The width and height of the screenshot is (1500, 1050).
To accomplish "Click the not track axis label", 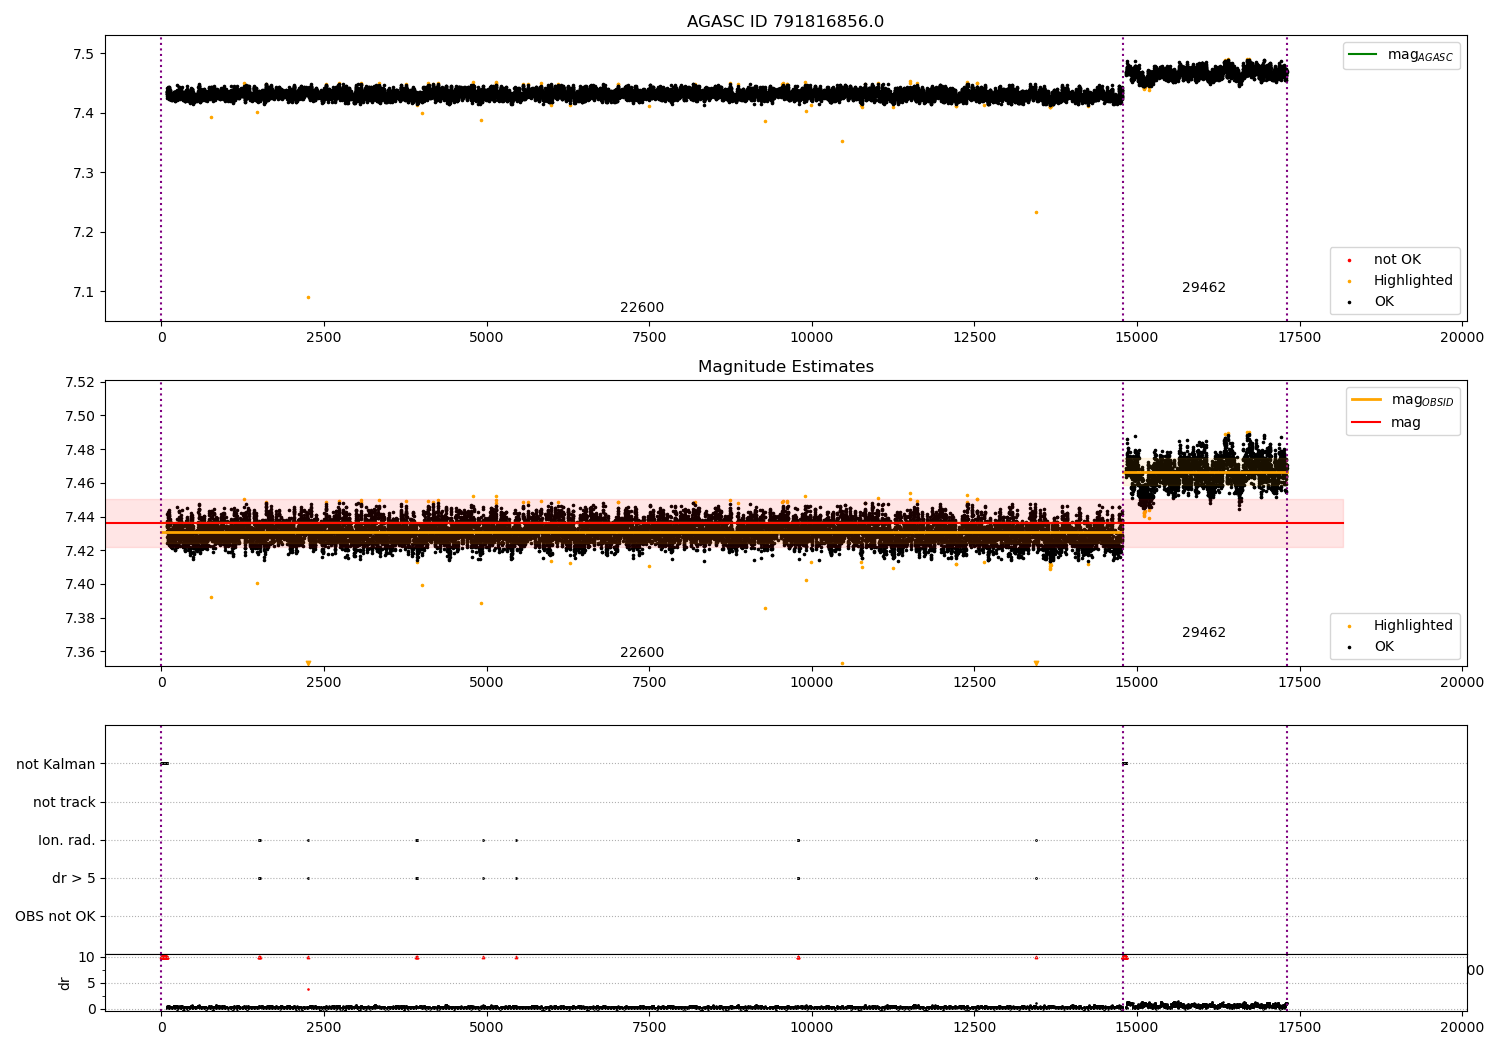I will [64, 803].
